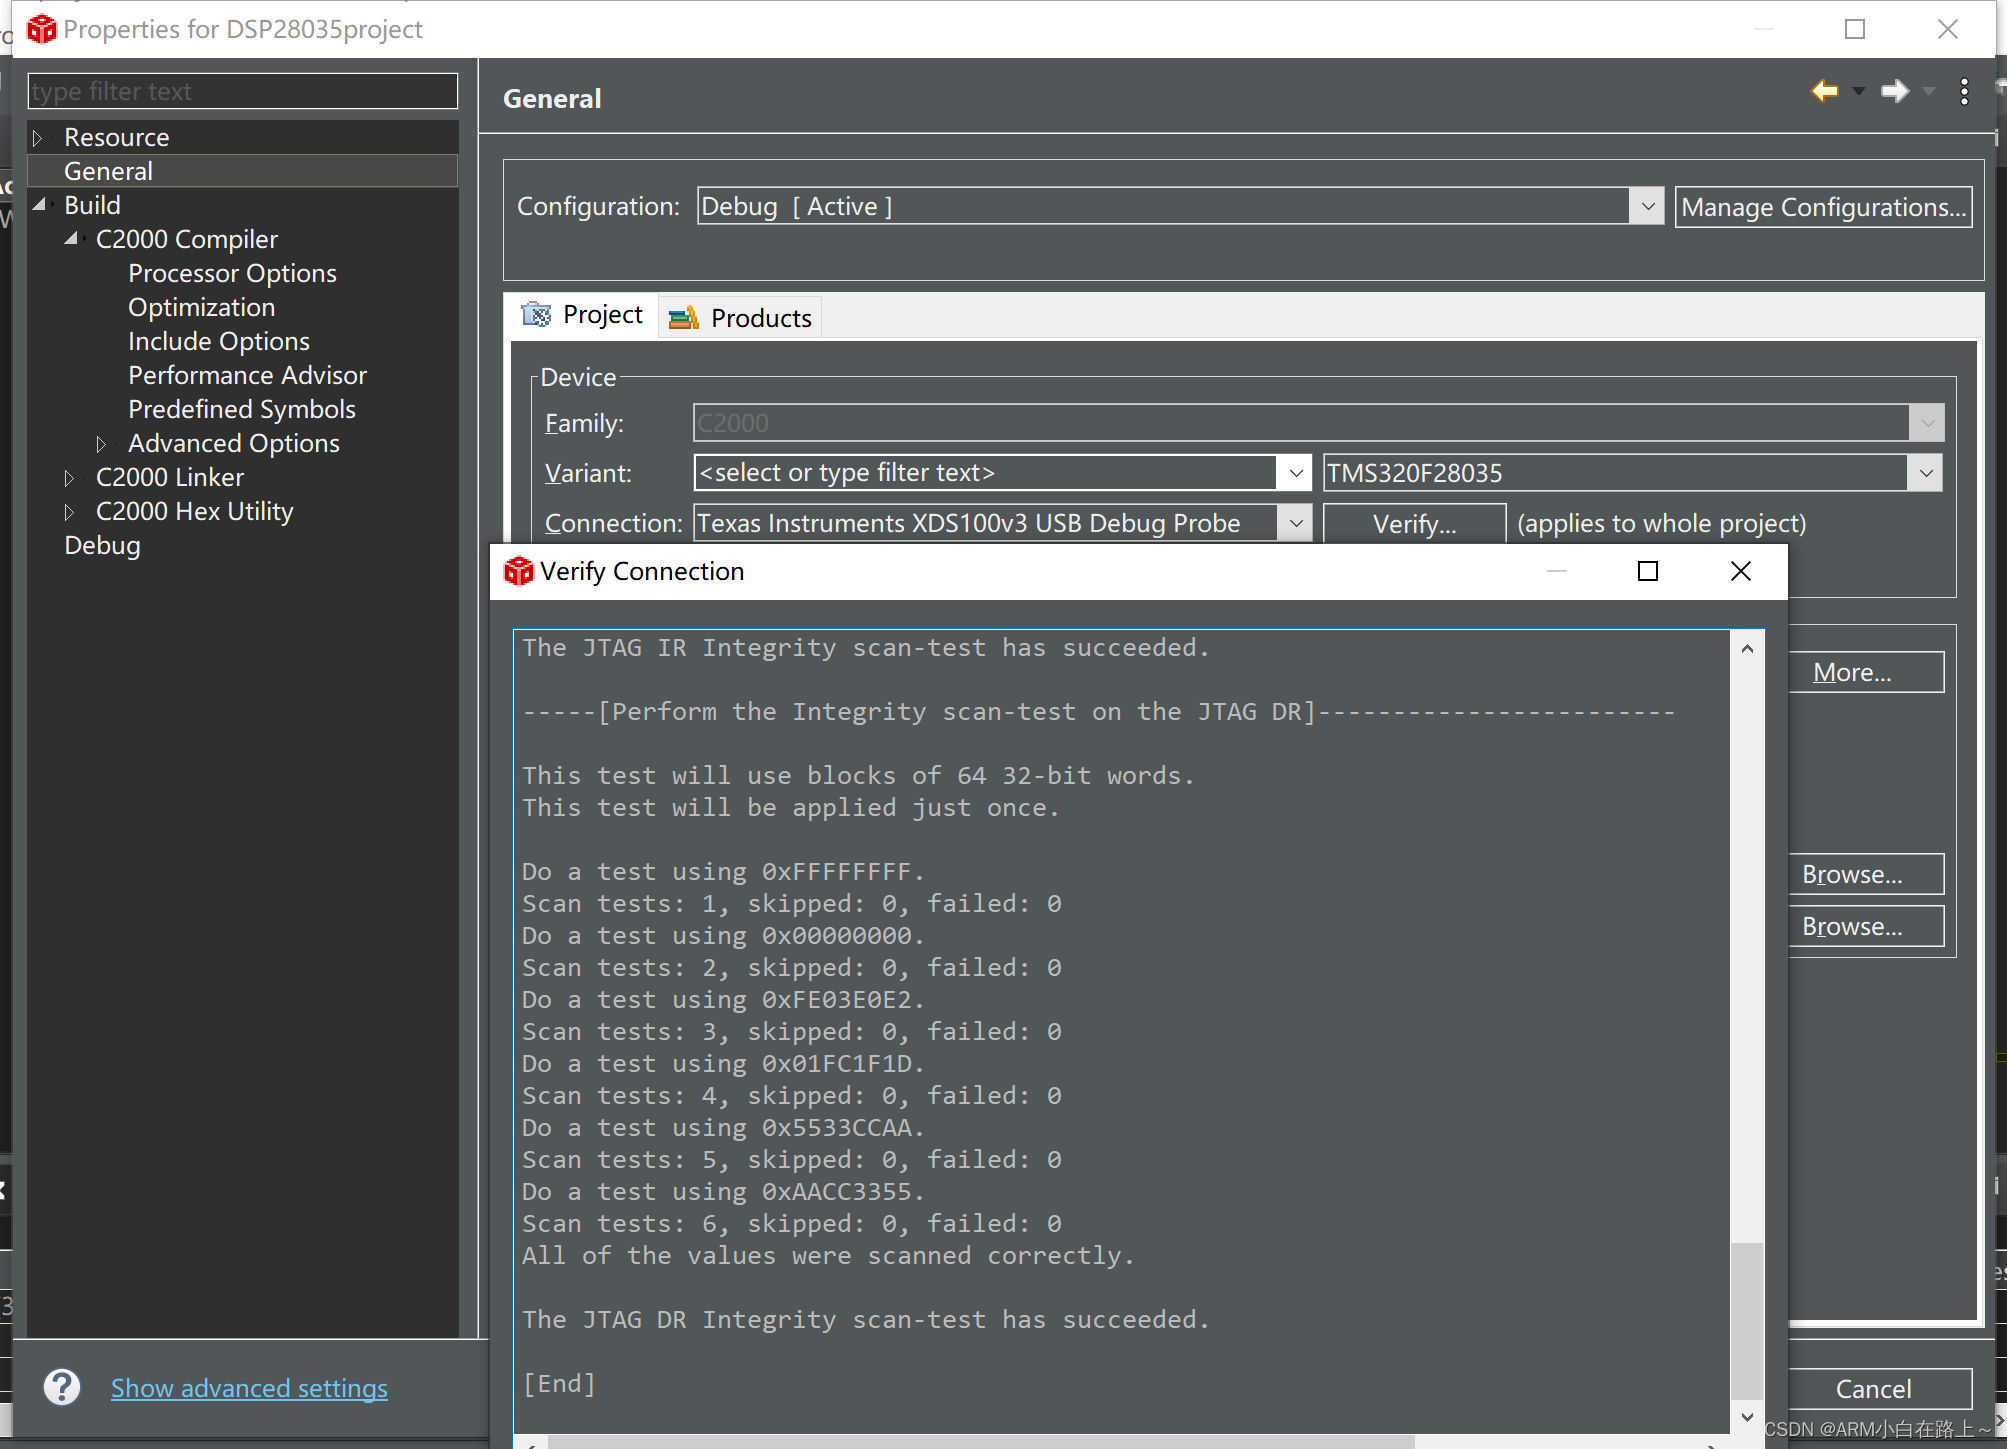The image size is (2007, 1449).
Task: Click the Verify connection button
Action: click(x=1414, y=523)
